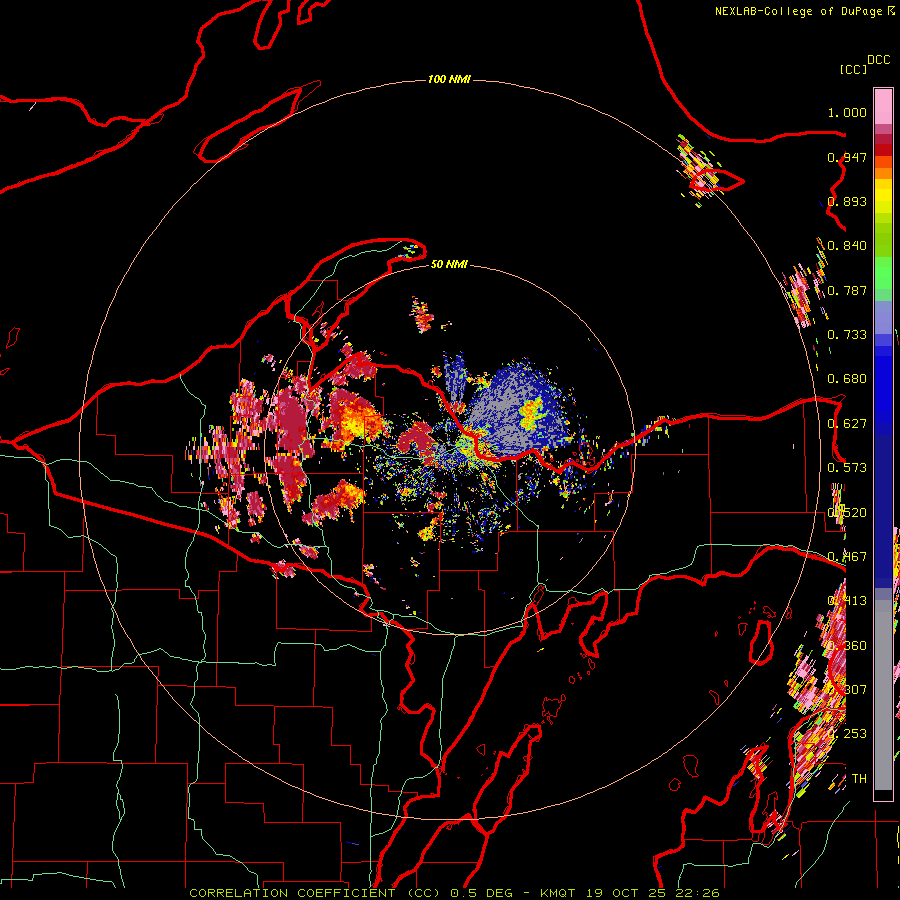Click the 0.893 scale value
Viewport: 900px width, 900px height.
[847, 201]
